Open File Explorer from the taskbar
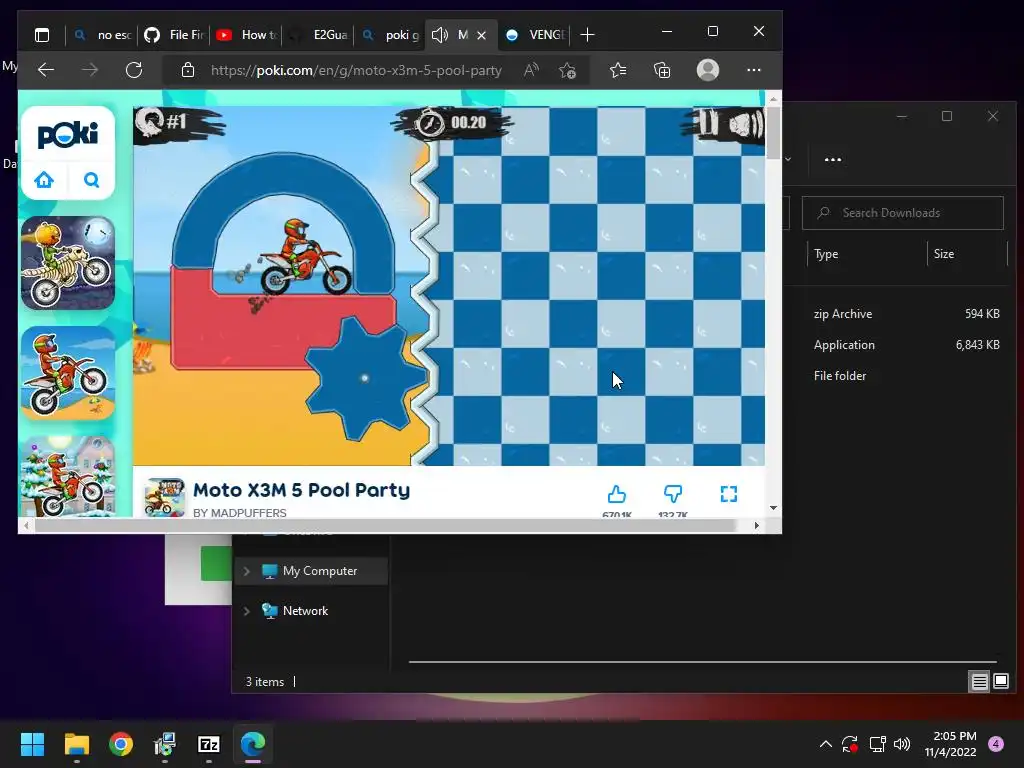The height and width of the screenshot is (768, 1024). [x=76, y=744]
